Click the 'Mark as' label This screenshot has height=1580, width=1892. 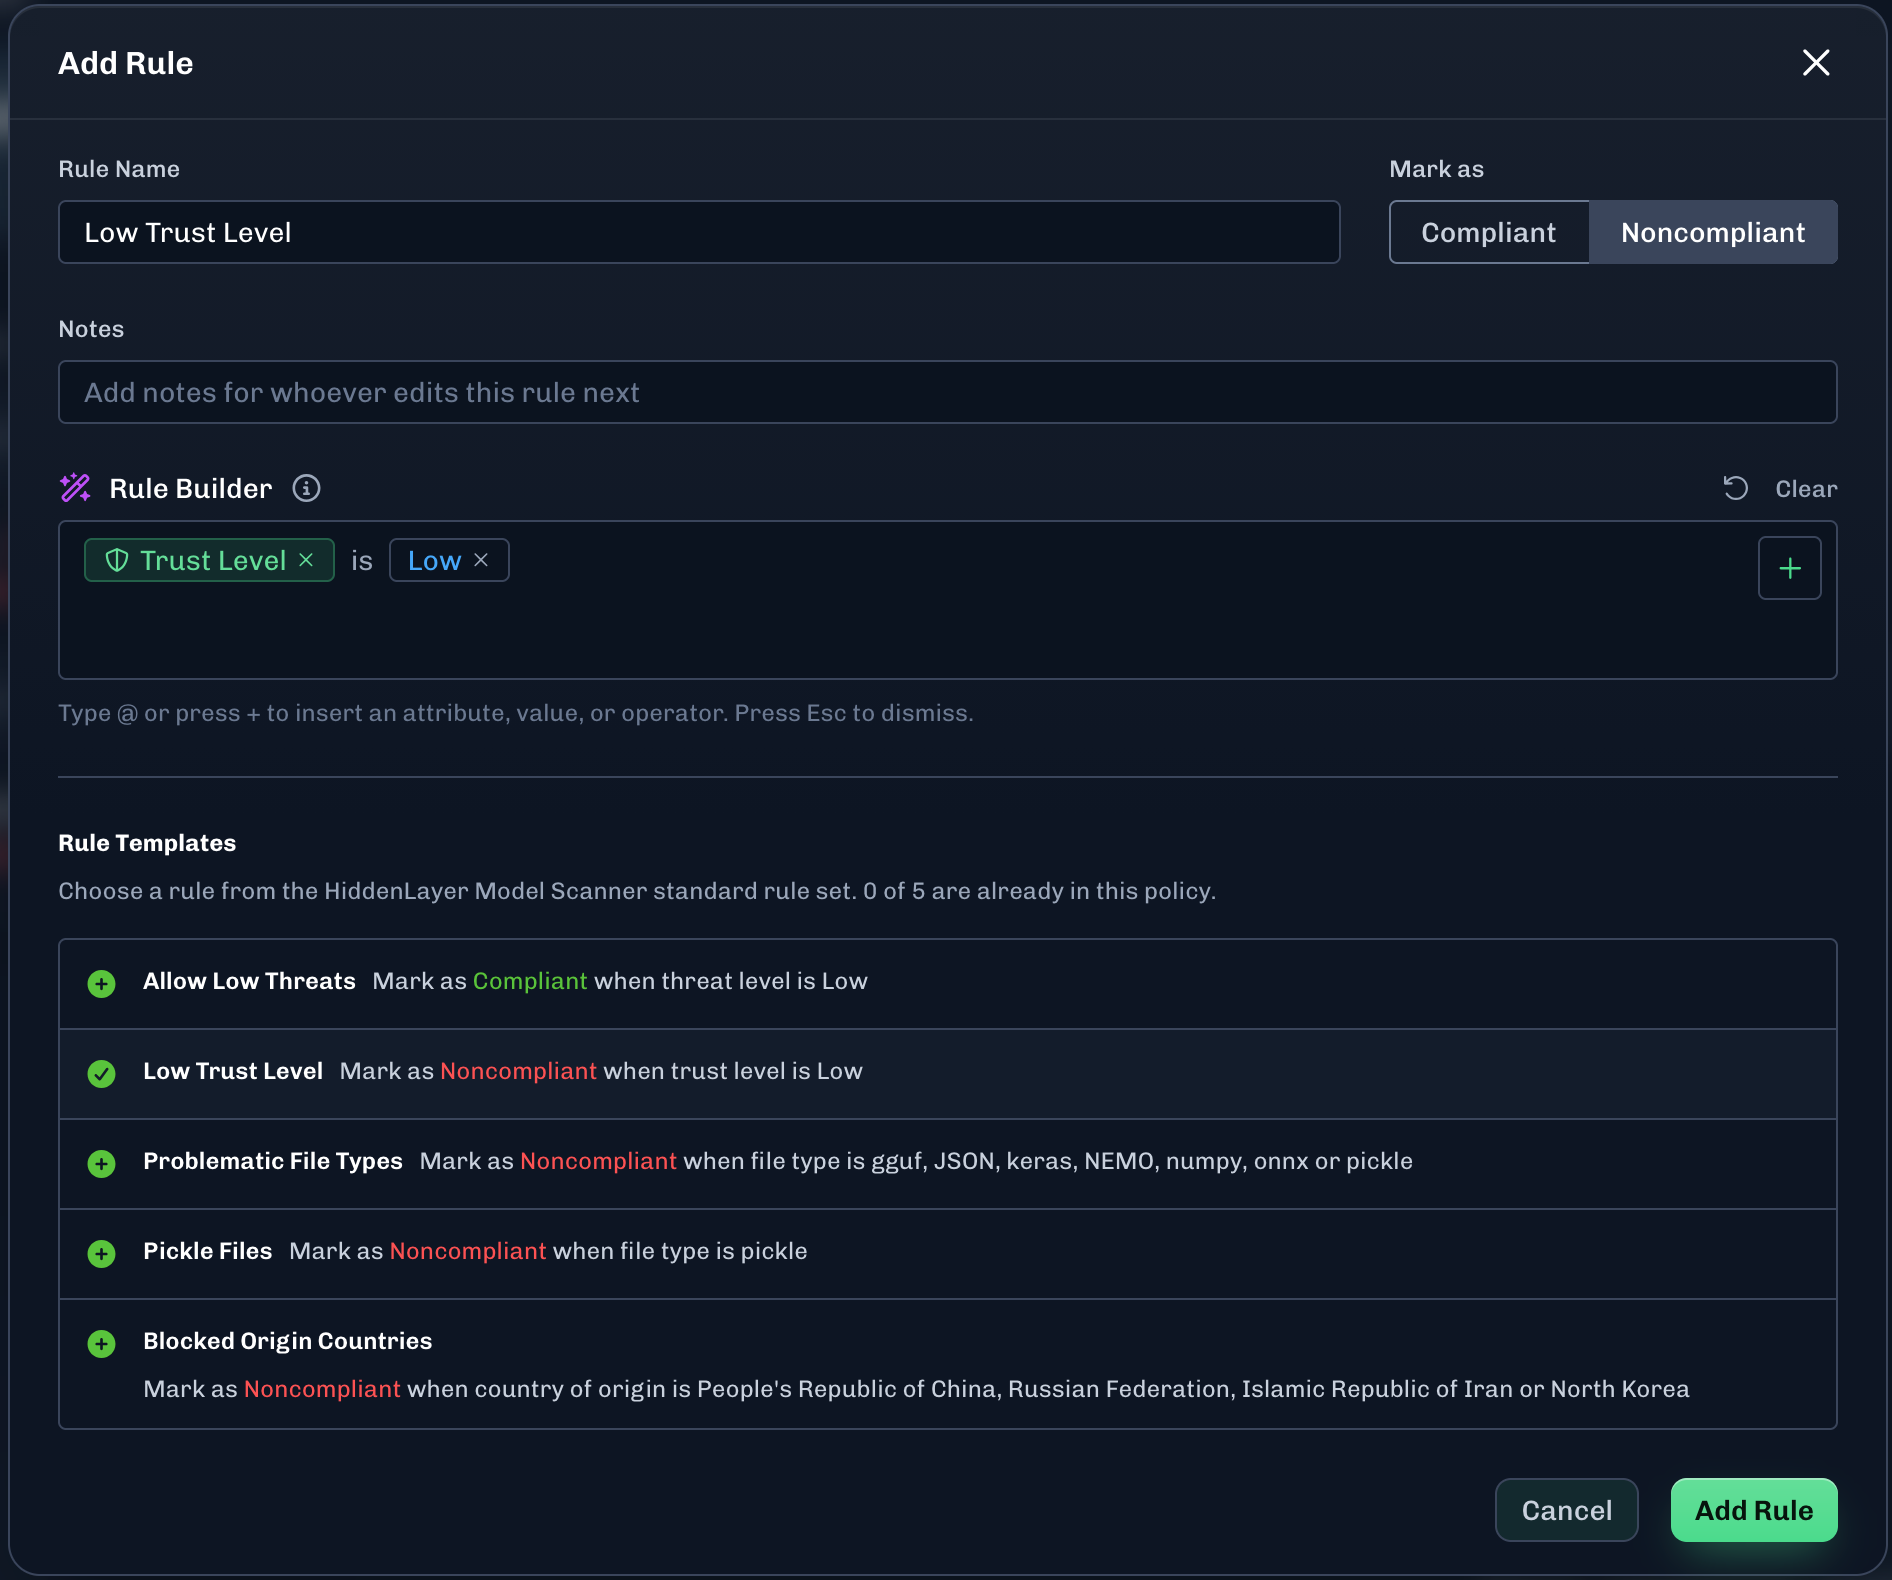tap(1437, 169)
